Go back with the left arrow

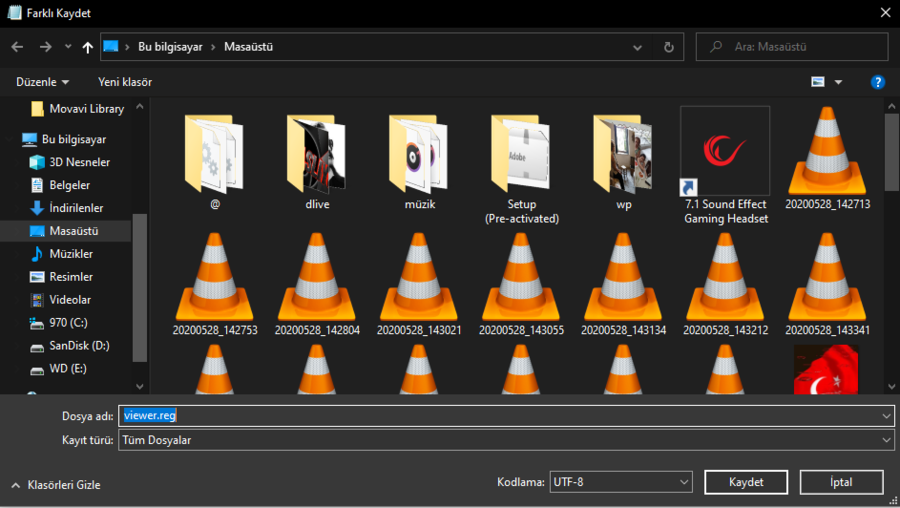[17, 47]
